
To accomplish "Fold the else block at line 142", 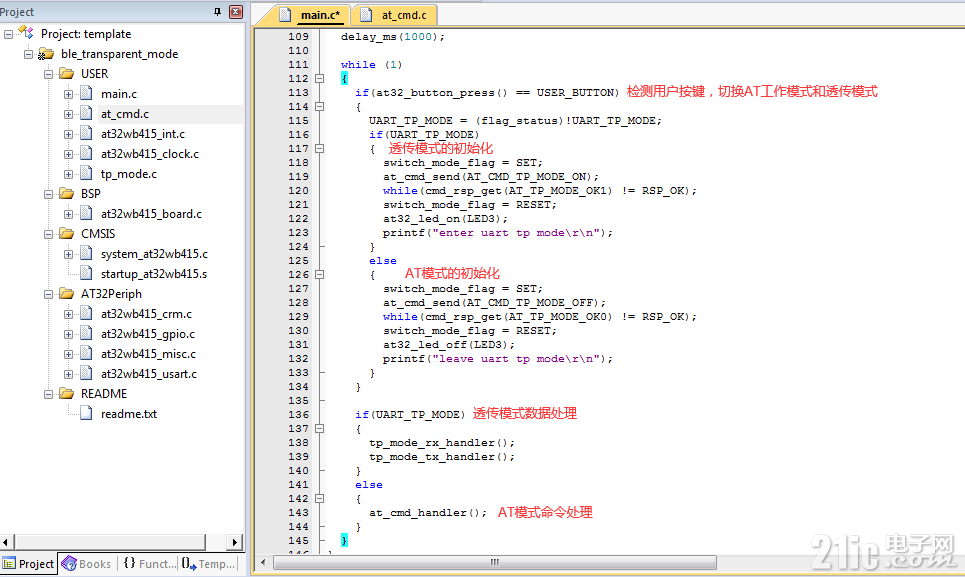I will [319, 498].
